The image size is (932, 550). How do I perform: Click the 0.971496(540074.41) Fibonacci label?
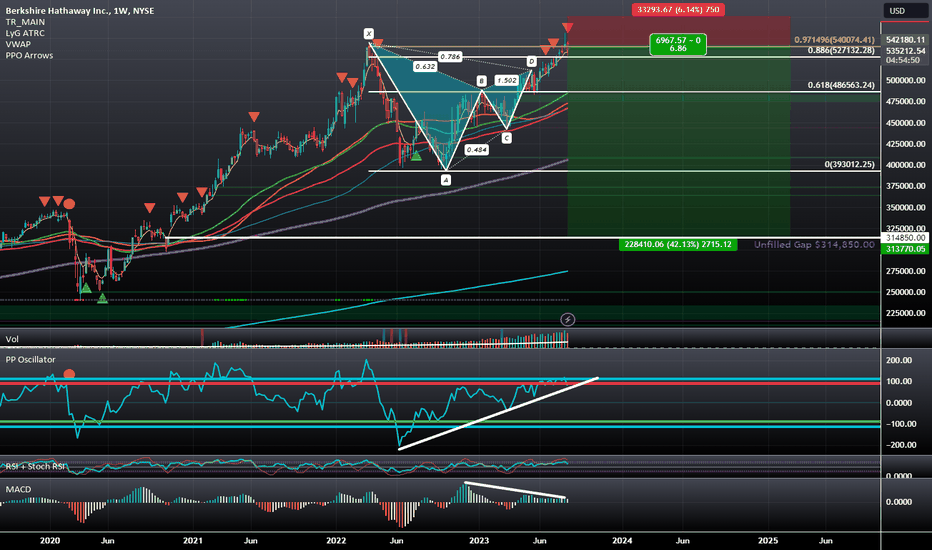pyautogui.click(x=835, y=40)
